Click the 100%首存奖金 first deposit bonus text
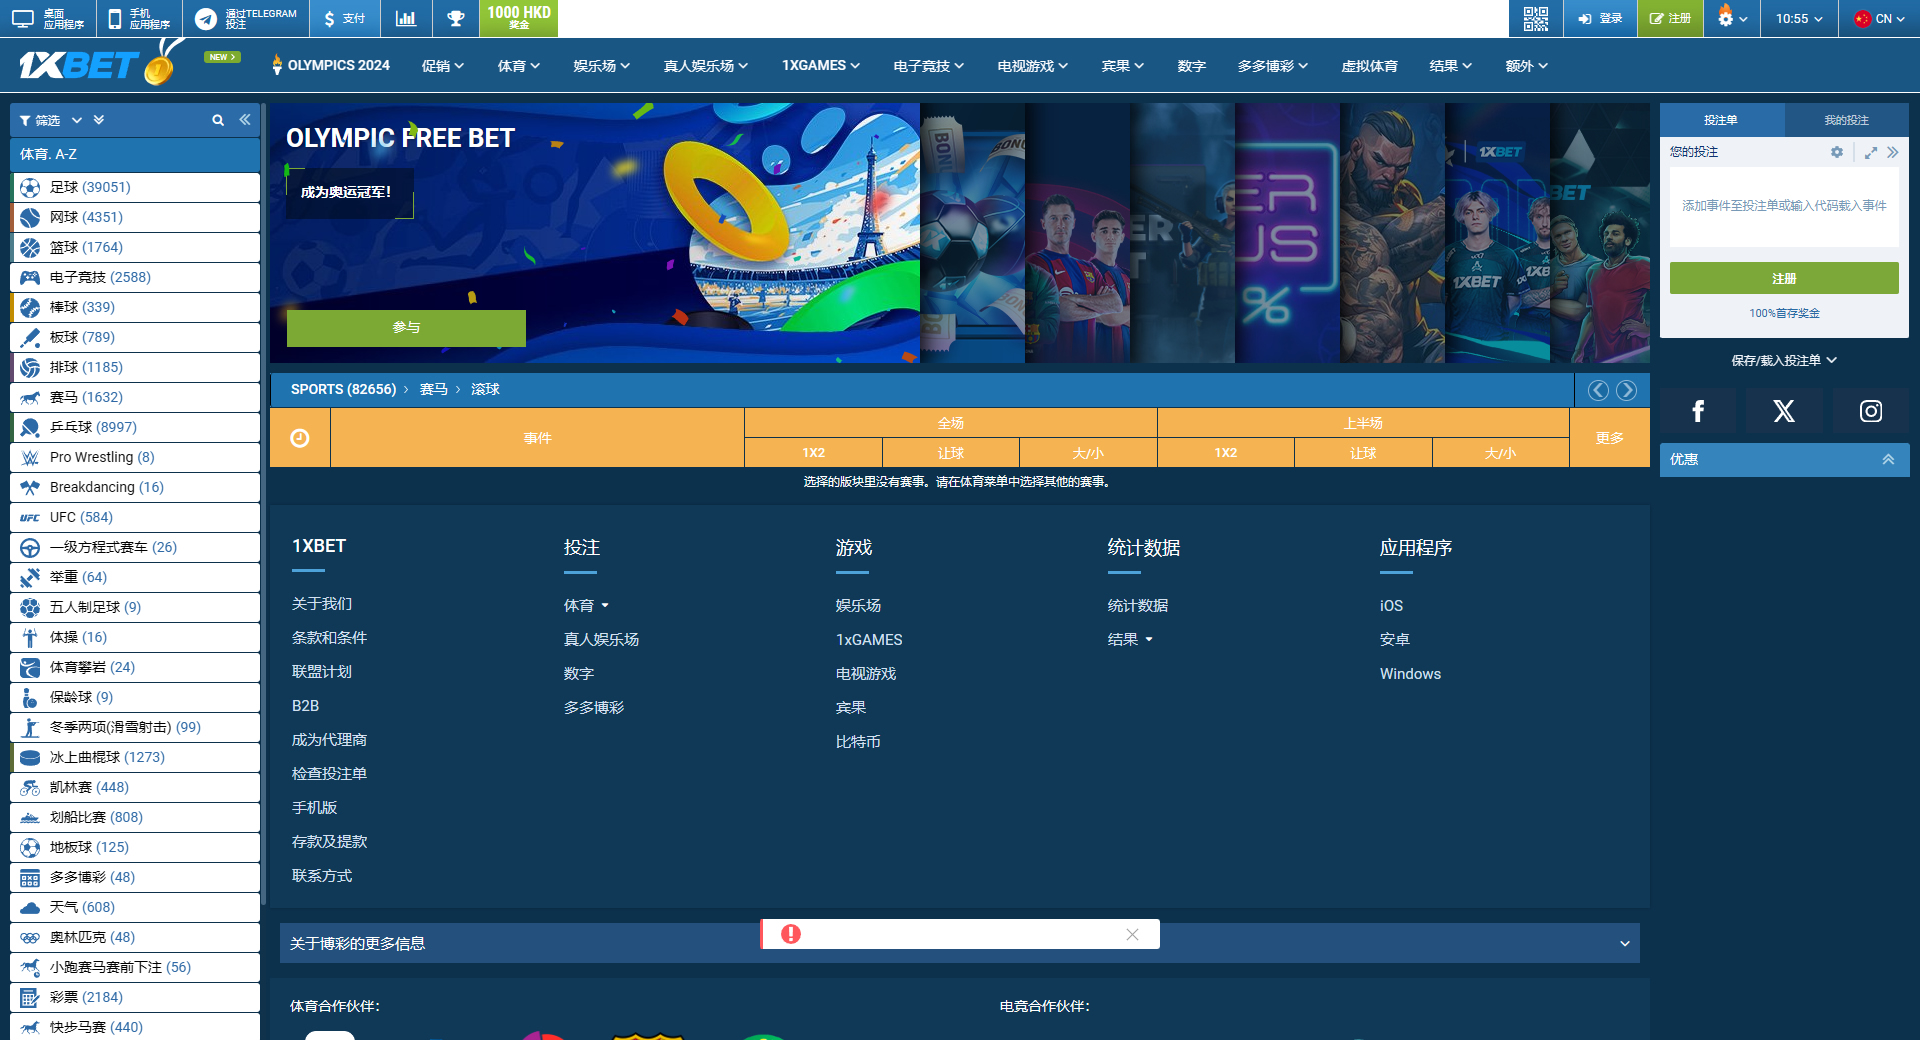 (x=1784, y=313)
